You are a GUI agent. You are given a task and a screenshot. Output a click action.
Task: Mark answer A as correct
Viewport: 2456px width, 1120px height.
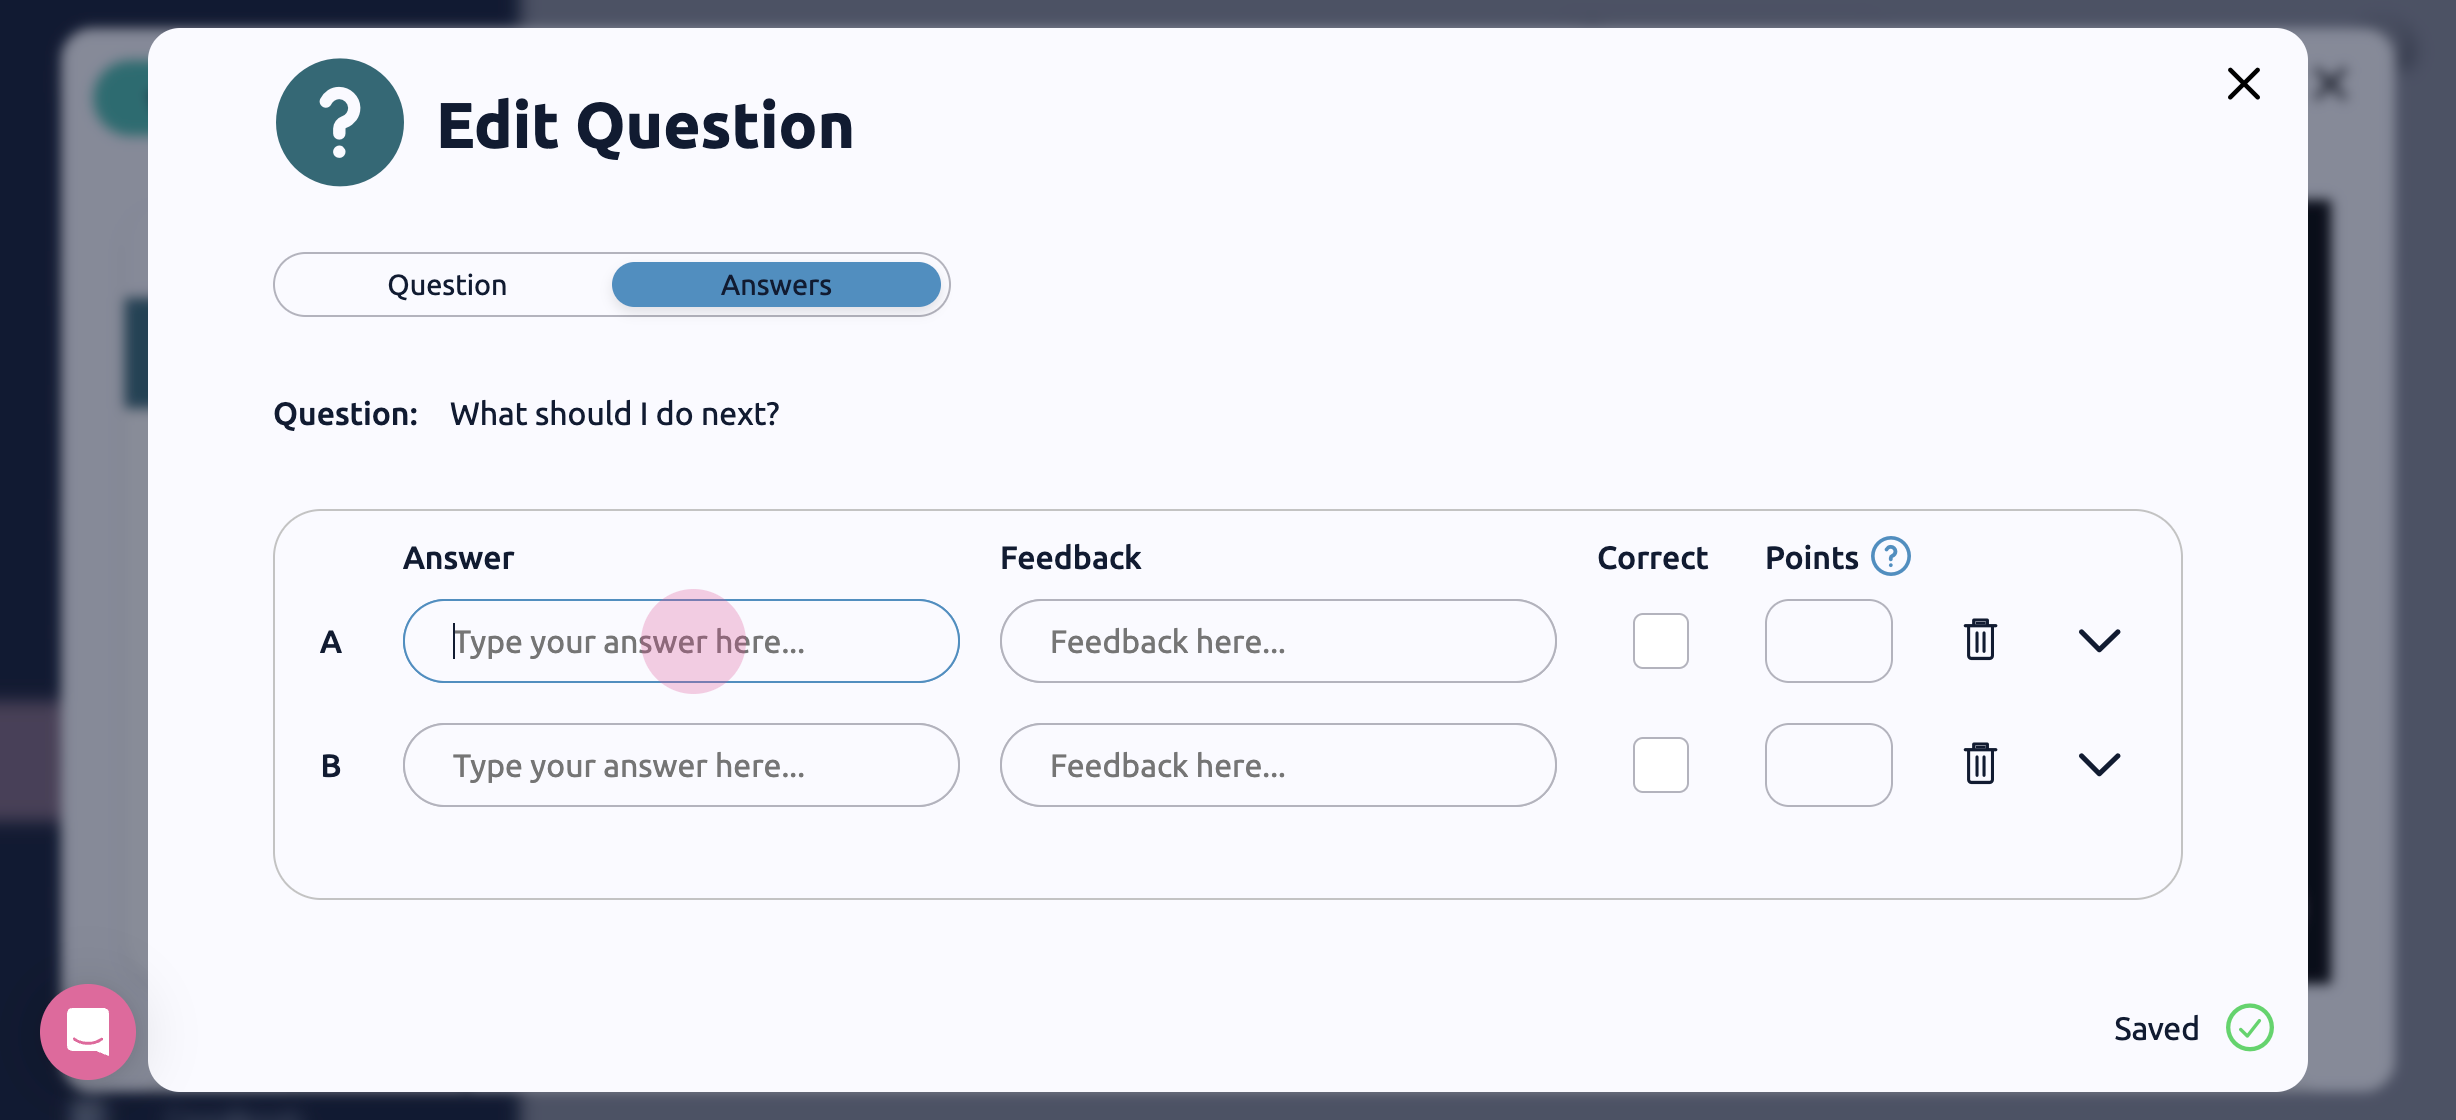(1660, 640)
